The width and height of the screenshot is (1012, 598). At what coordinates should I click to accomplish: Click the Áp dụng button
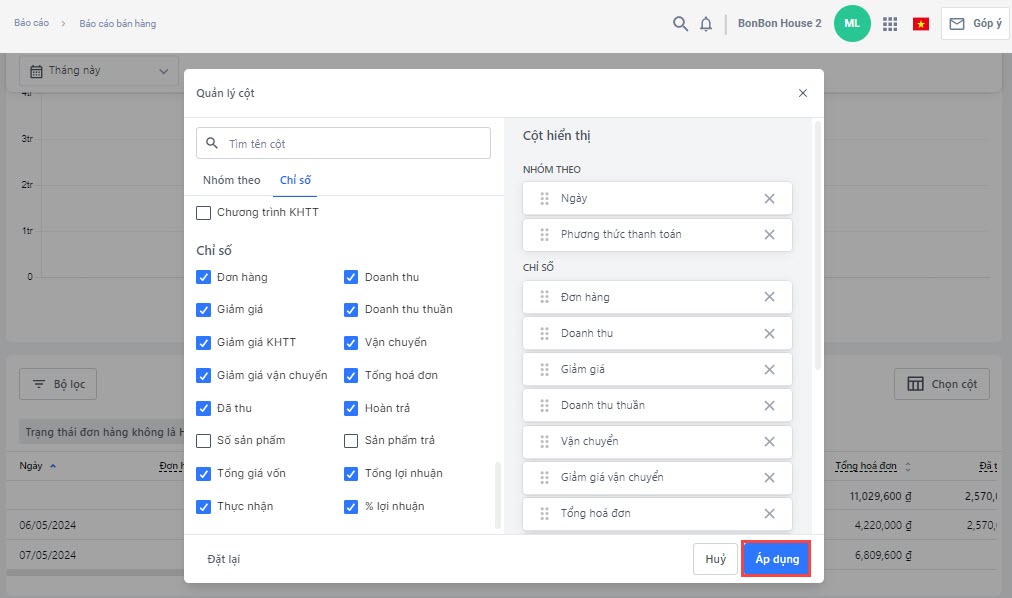(x=776, y=559)
